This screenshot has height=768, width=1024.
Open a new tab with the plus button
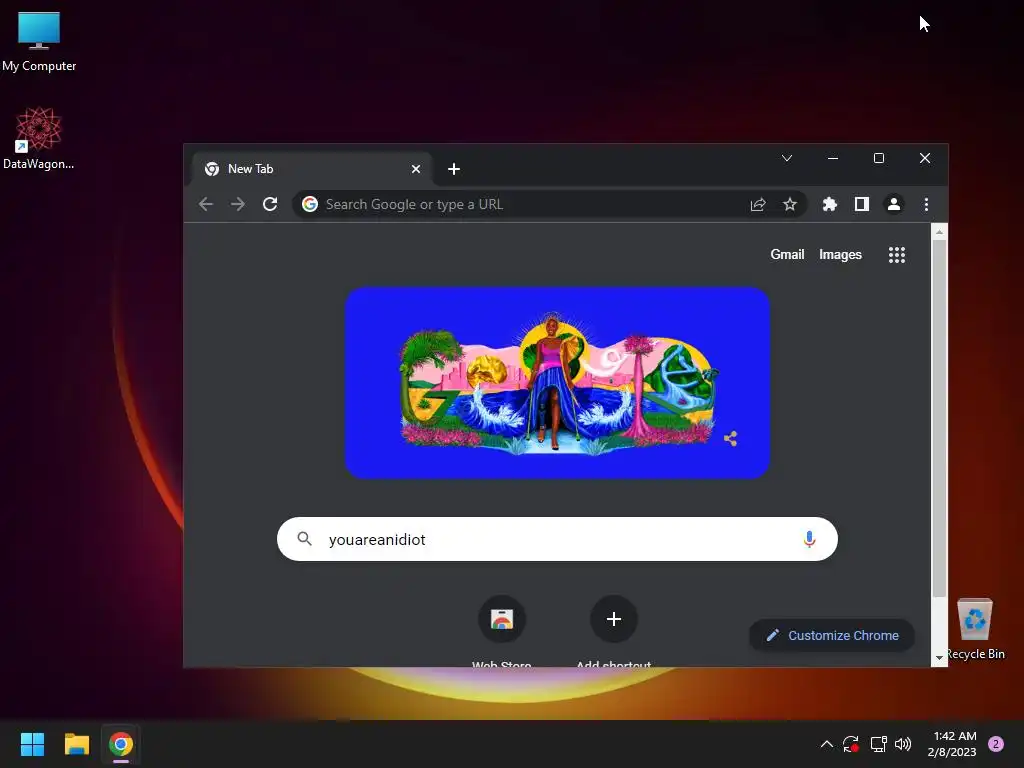(454, 169)
